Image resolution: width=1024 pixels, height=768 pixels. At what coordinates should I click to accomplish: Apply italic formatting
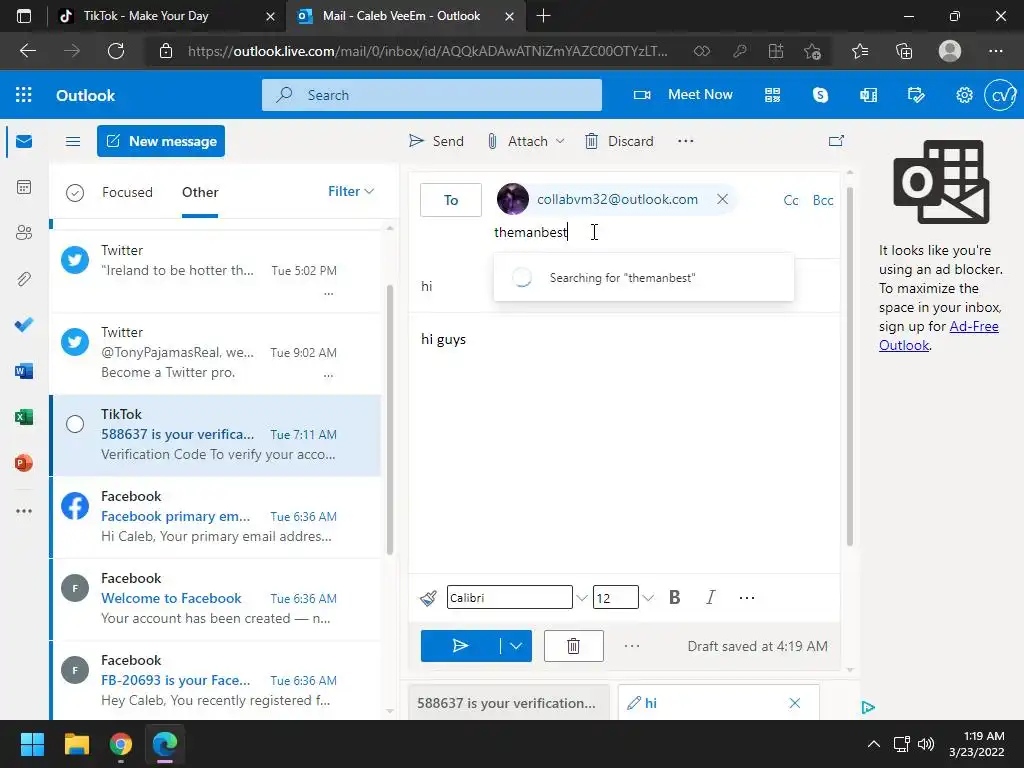pos(710,598)
